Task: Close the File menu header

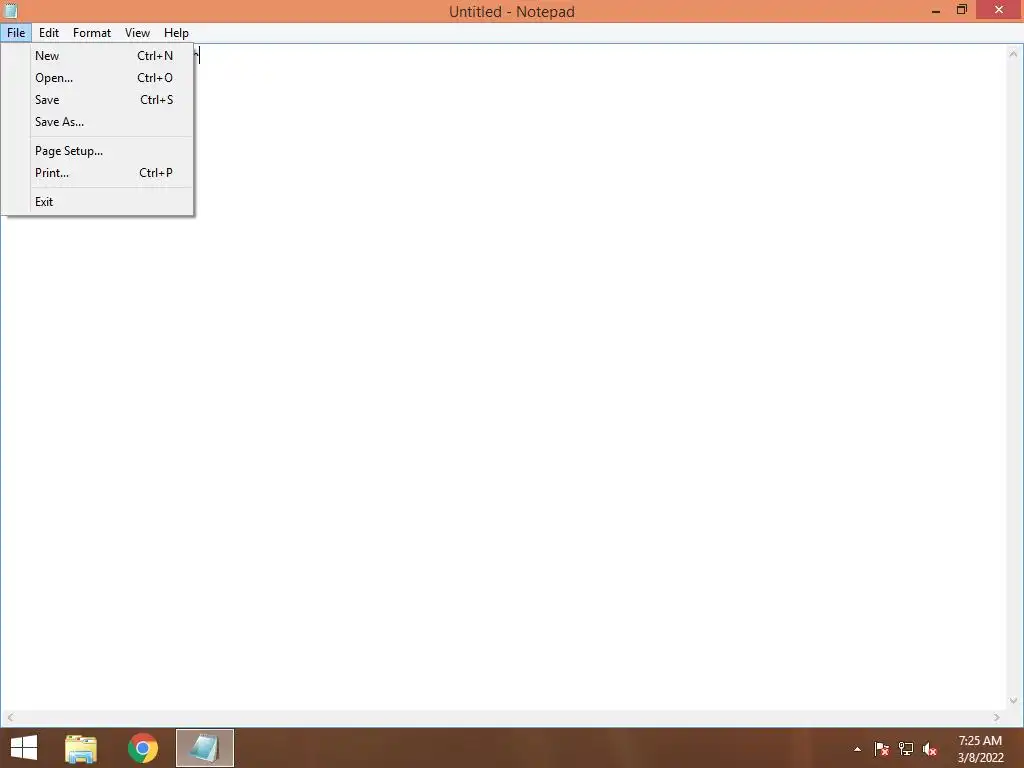Action: tap(16, 33)
